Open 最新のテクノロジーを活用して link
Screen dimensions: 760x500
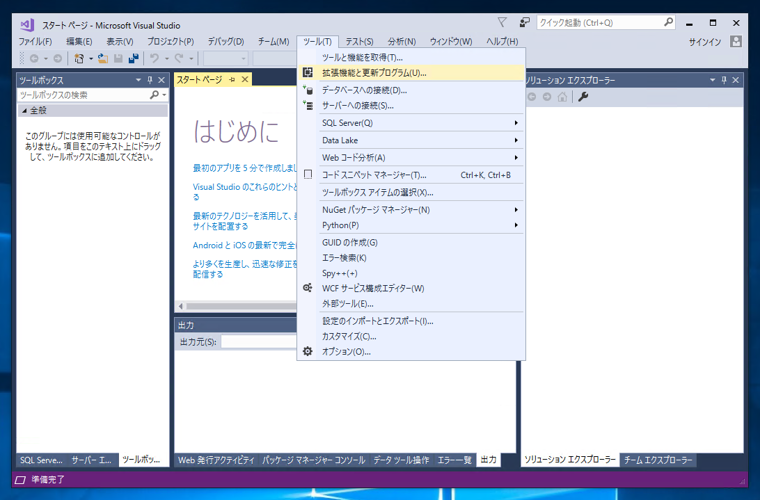245,221
